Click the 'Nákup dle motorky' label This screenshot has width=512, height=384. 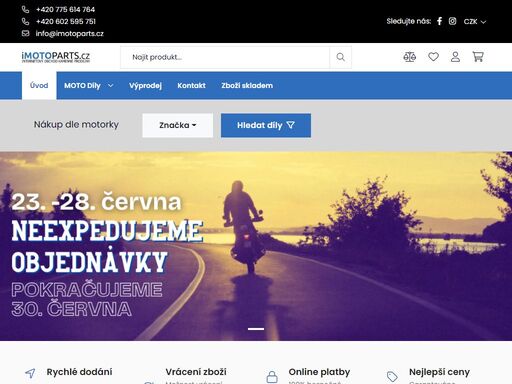[76, 125]
